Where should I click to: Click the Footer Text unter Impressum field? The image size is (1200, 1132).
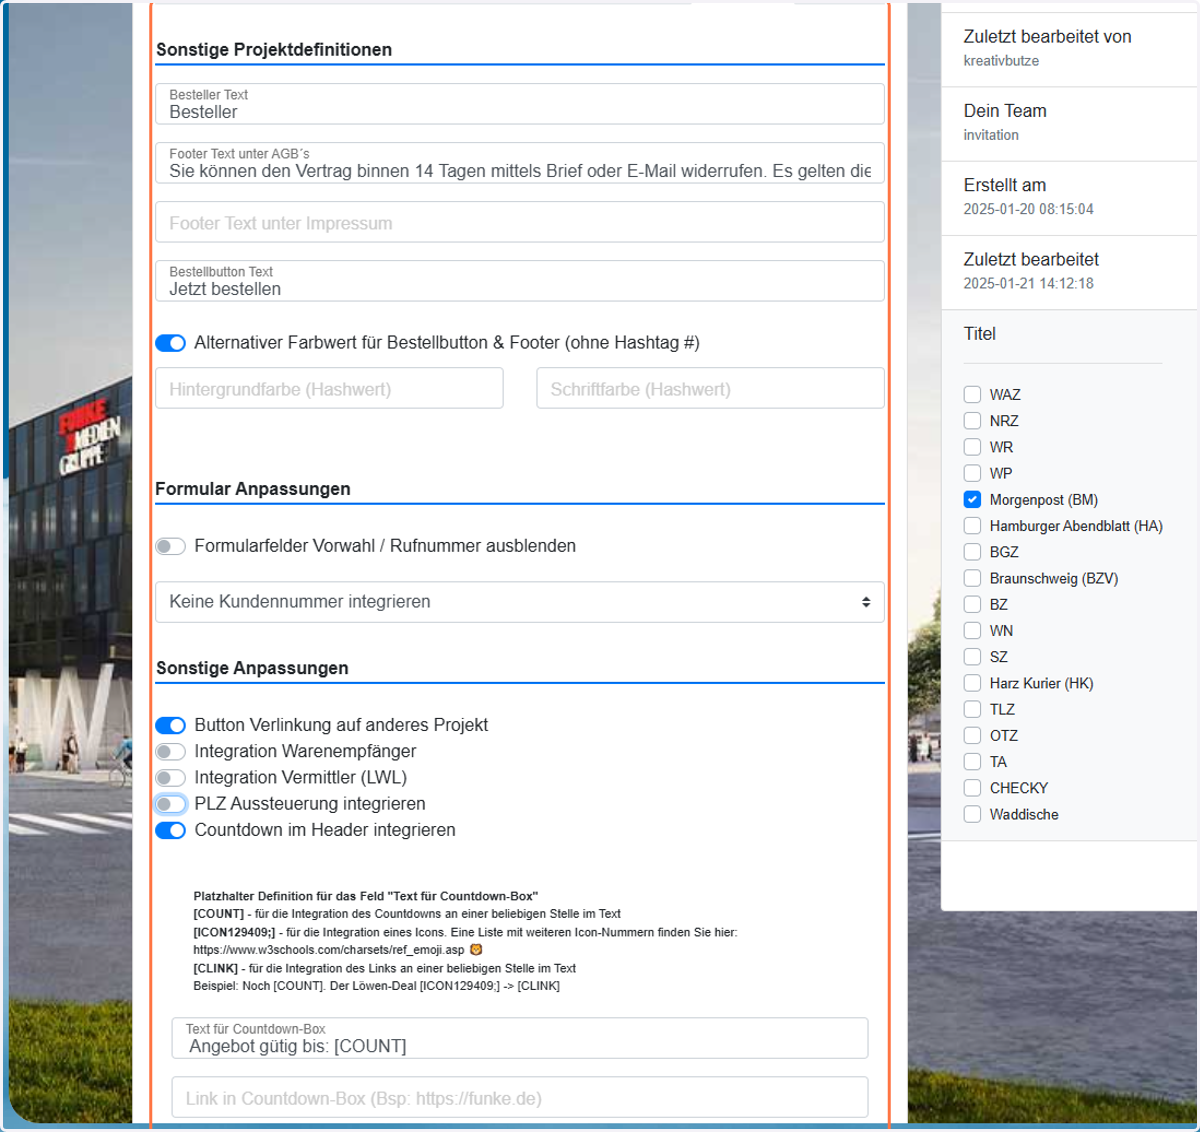click(520, 222)
